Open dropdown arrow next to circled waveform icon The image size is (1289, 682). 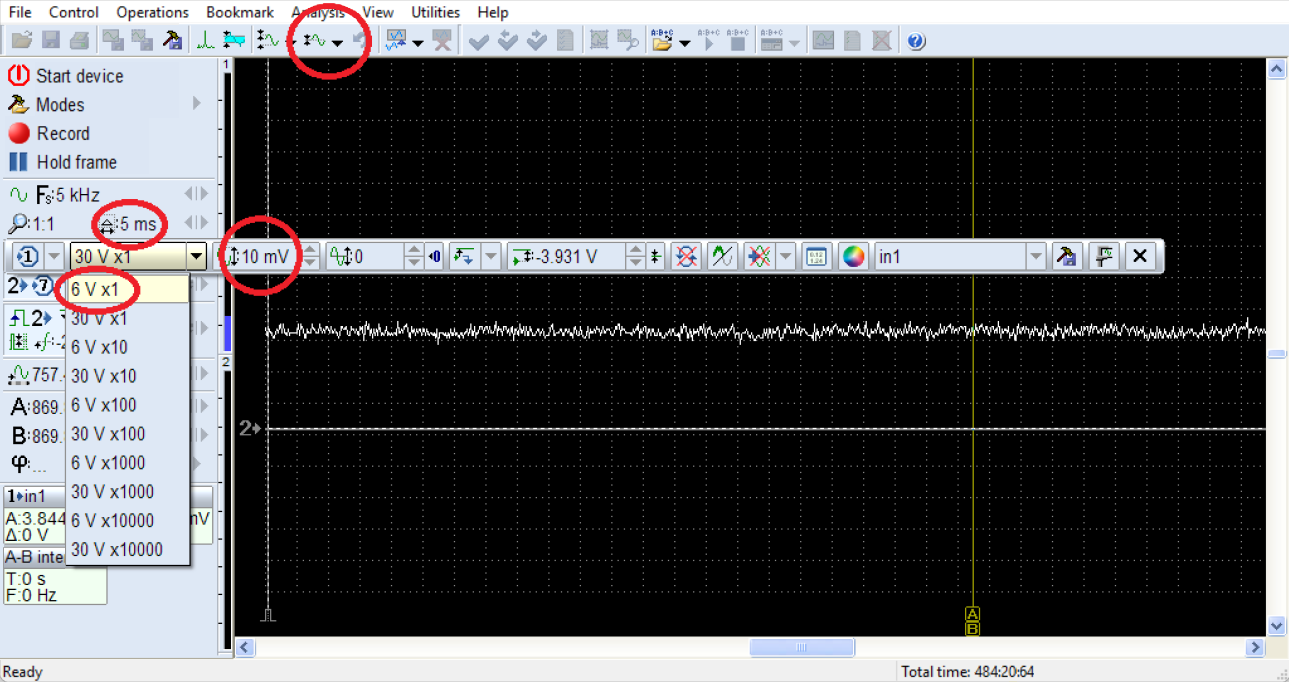338,42
